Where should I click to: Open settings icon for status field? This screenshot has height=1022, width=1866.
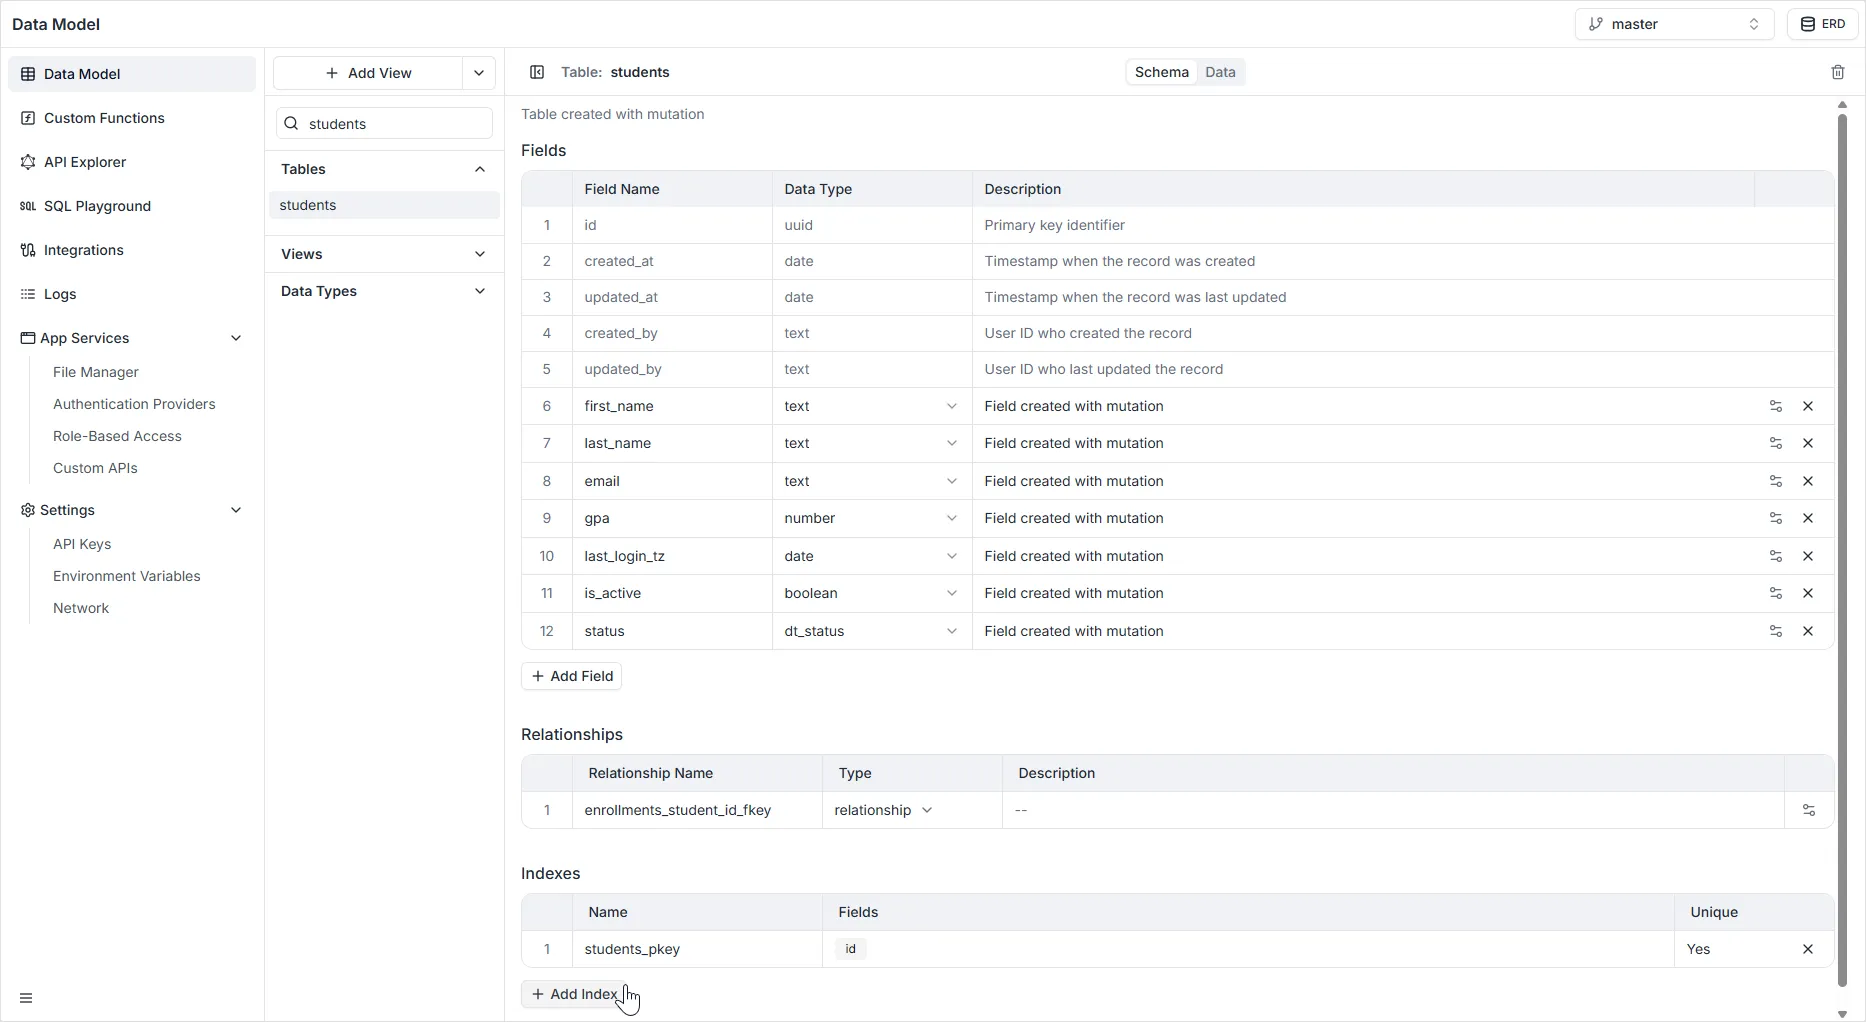coord(1775,631)
